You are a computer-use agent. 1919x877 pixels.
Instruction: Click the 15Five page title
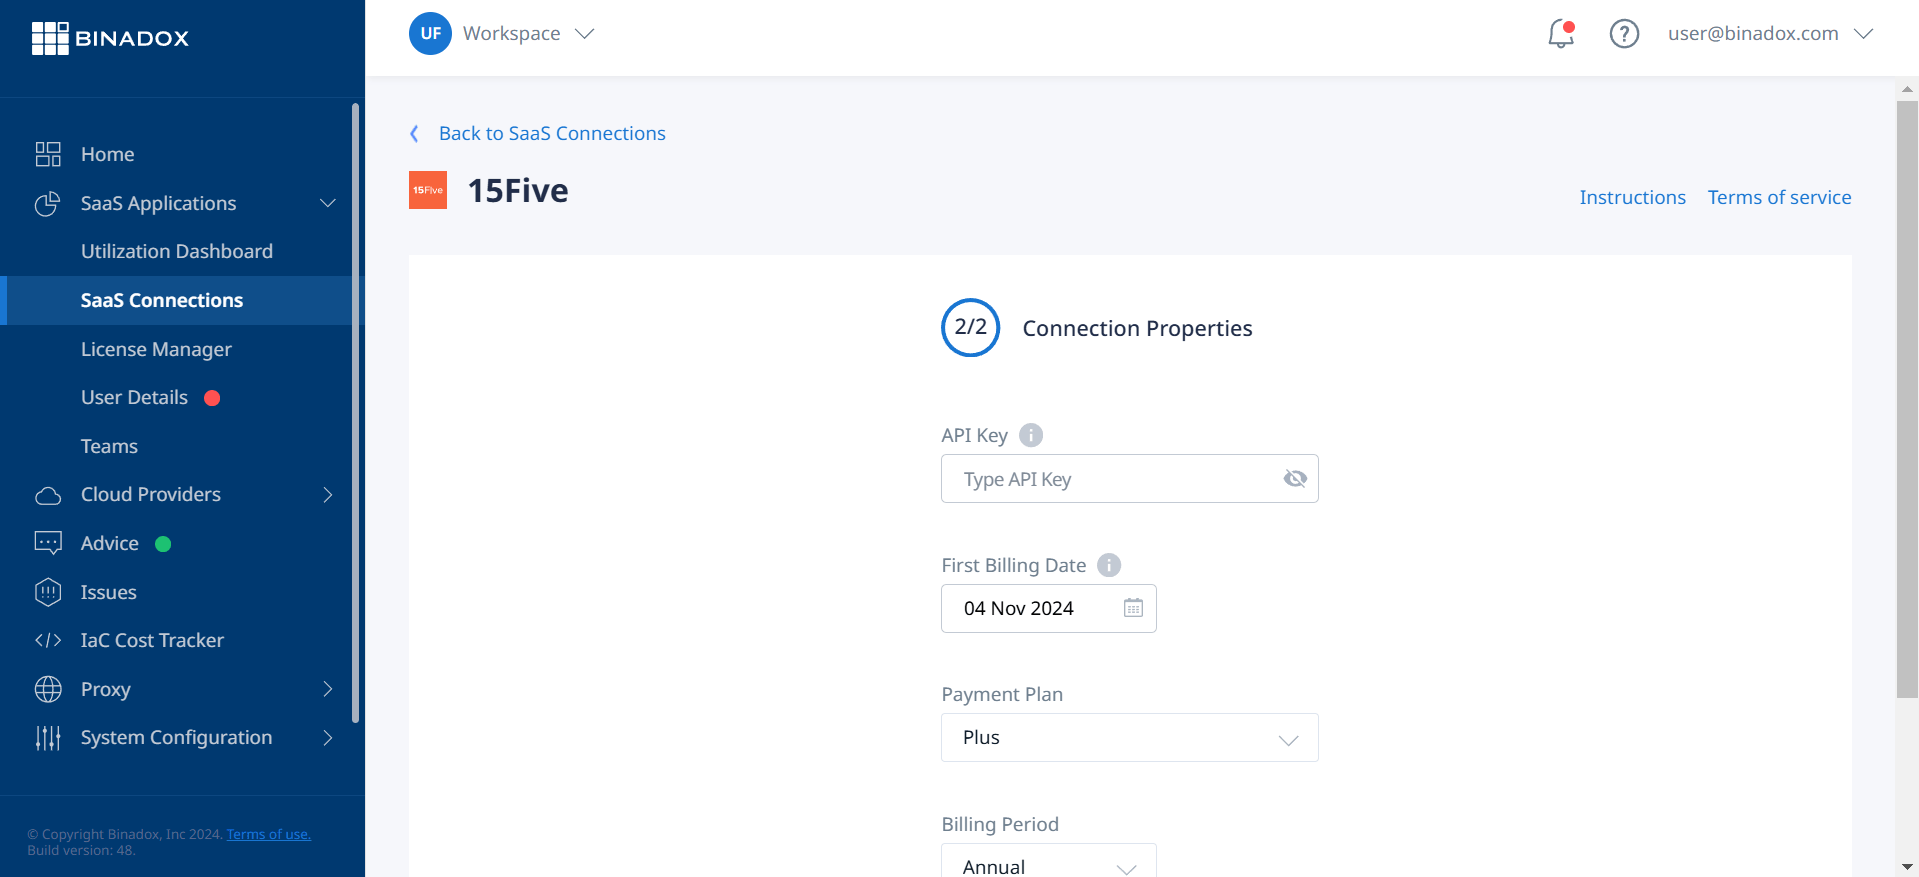518,190
